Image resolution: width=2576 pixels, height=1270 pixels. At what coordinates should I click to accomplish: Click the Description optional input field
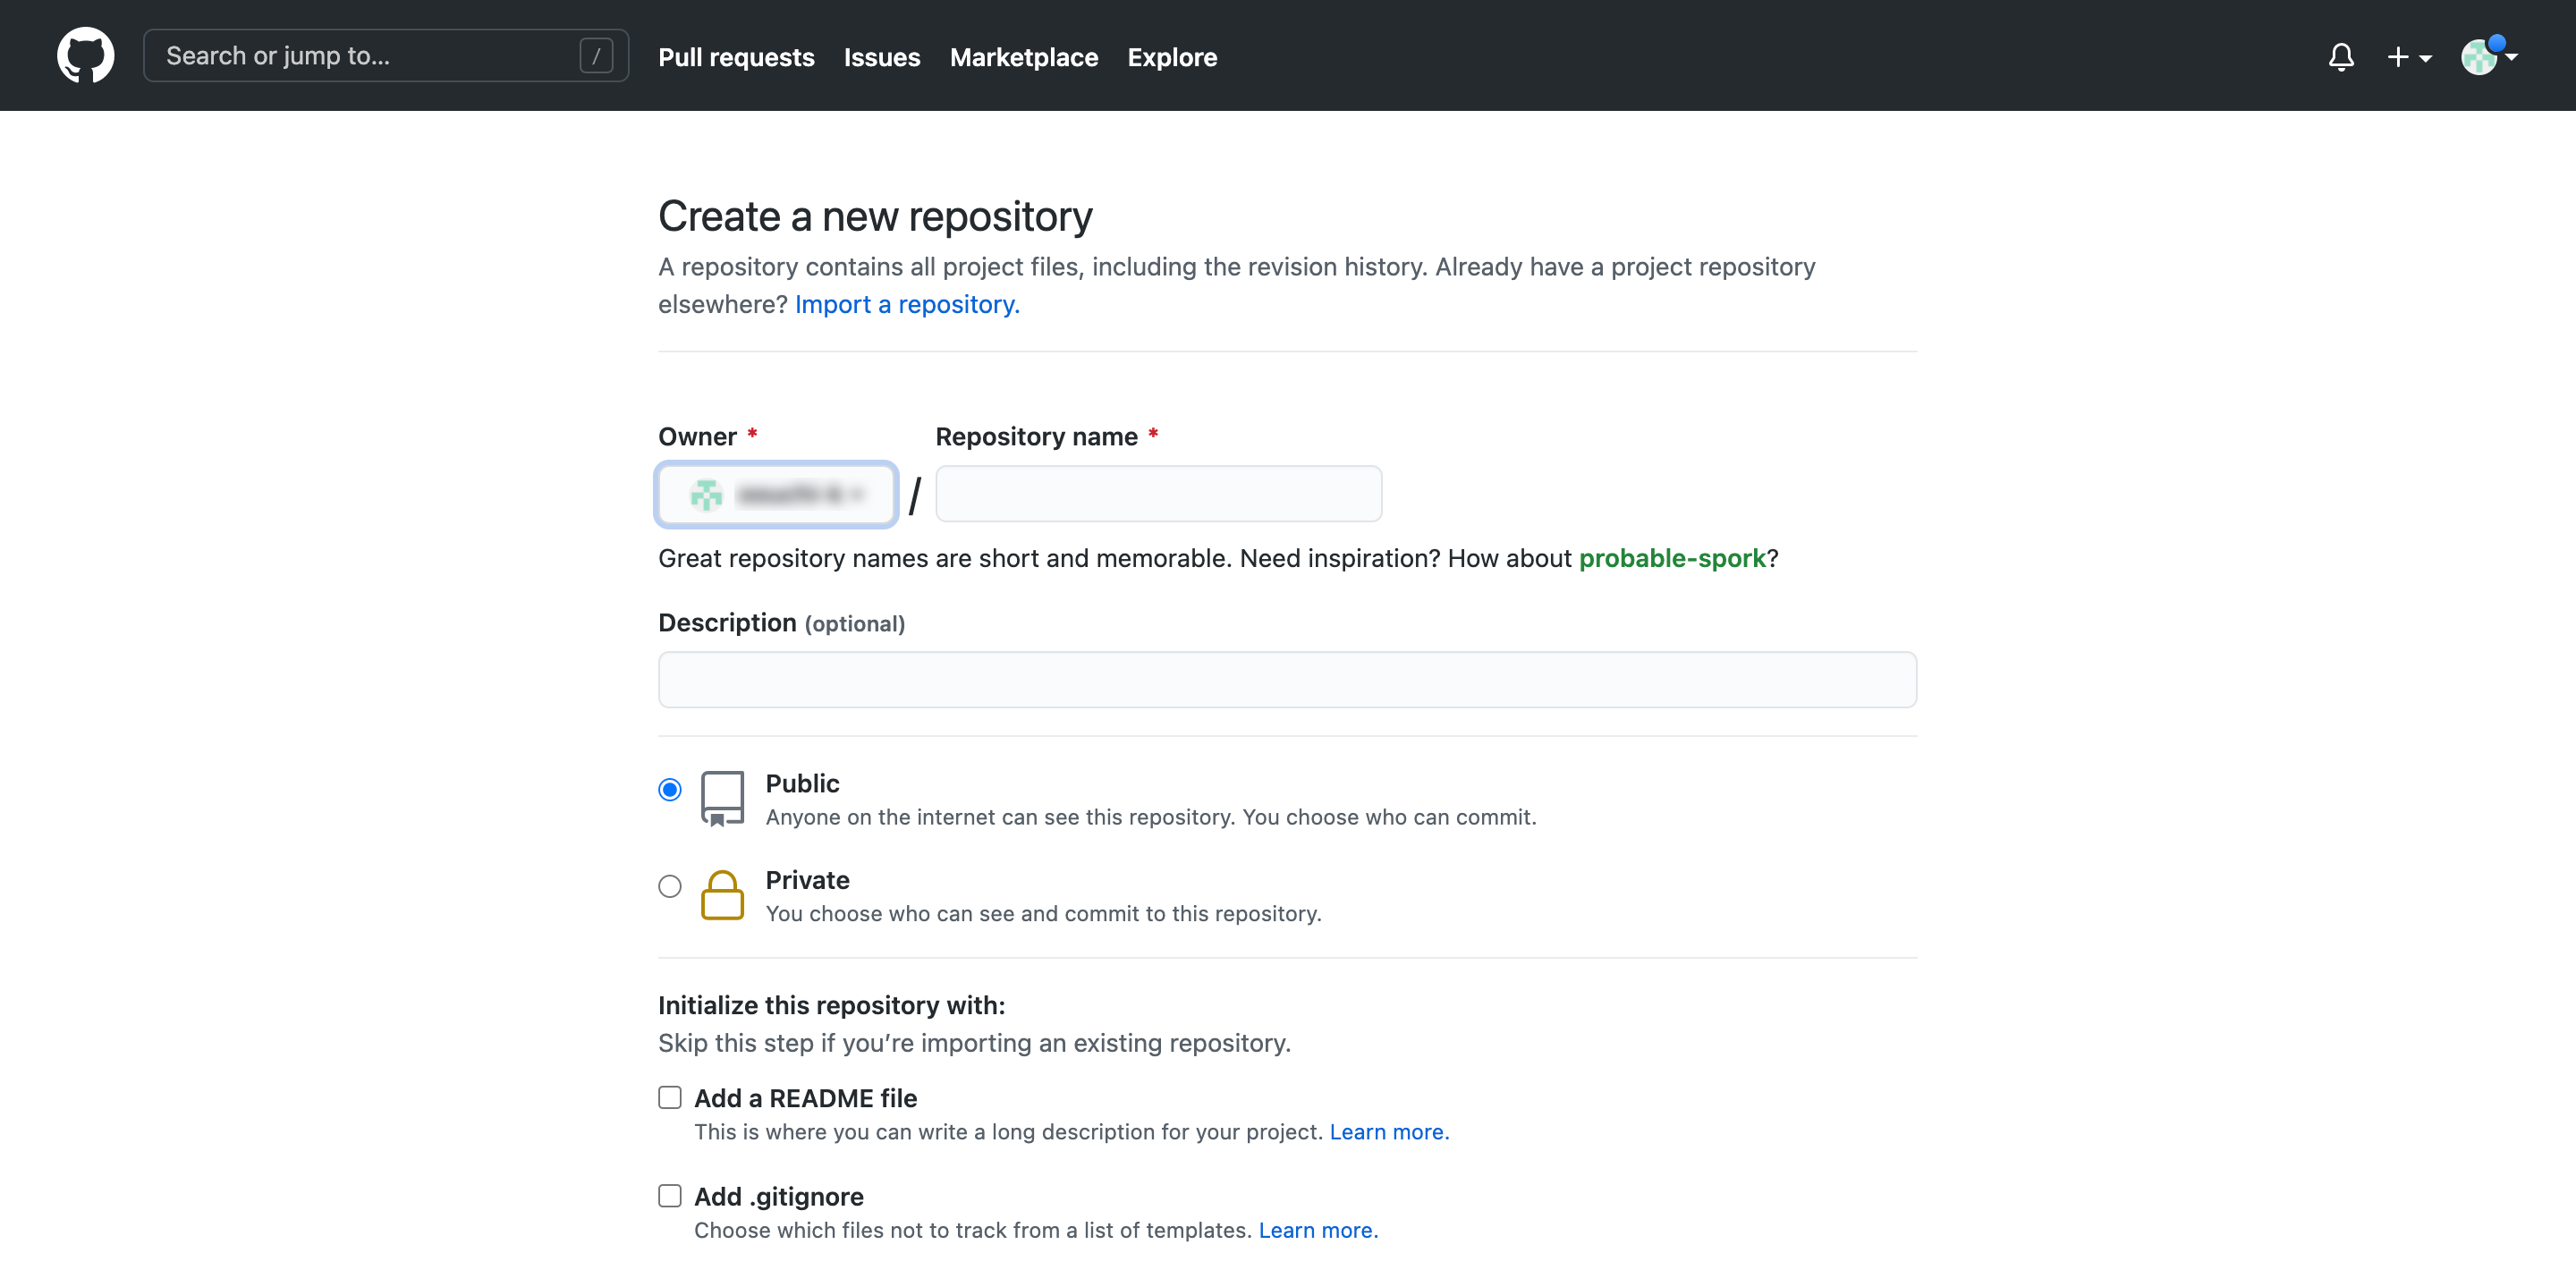tap(1286, 679)
